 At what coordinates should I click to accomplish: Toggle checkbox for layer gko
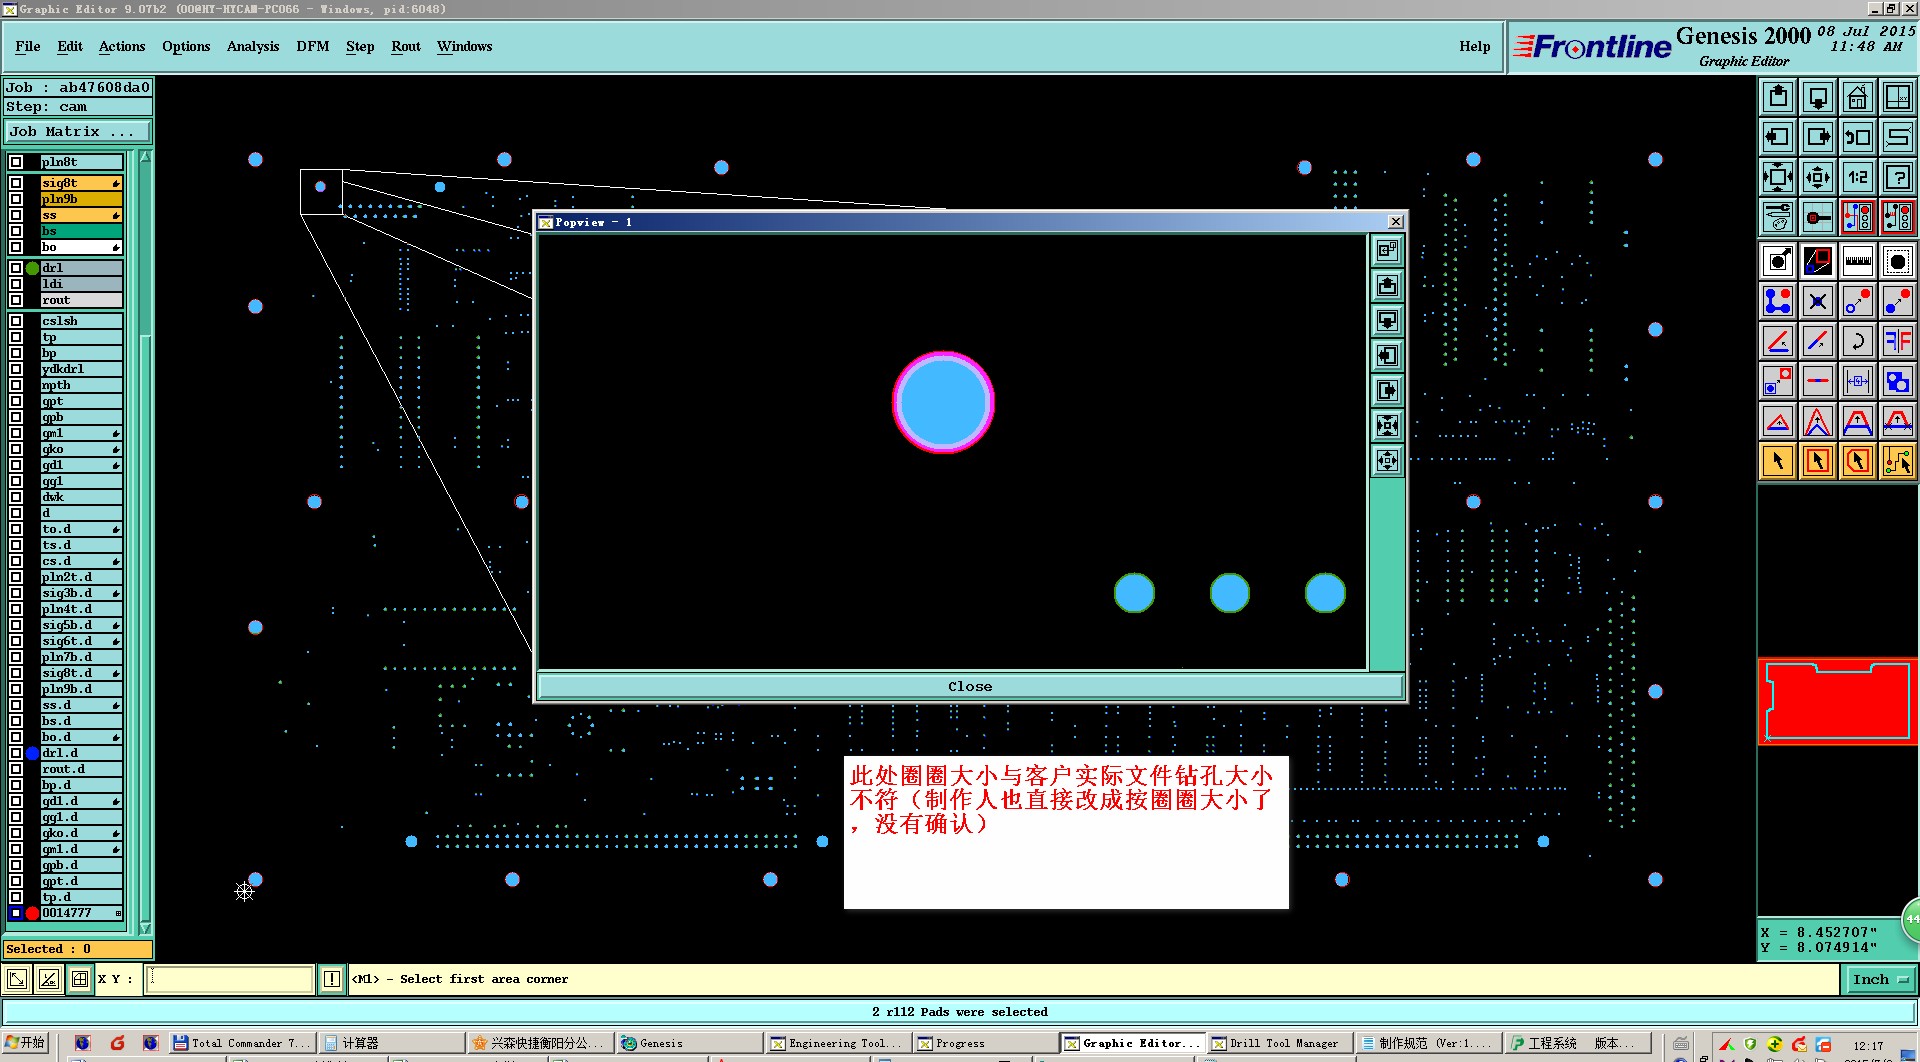click(16, 449)
